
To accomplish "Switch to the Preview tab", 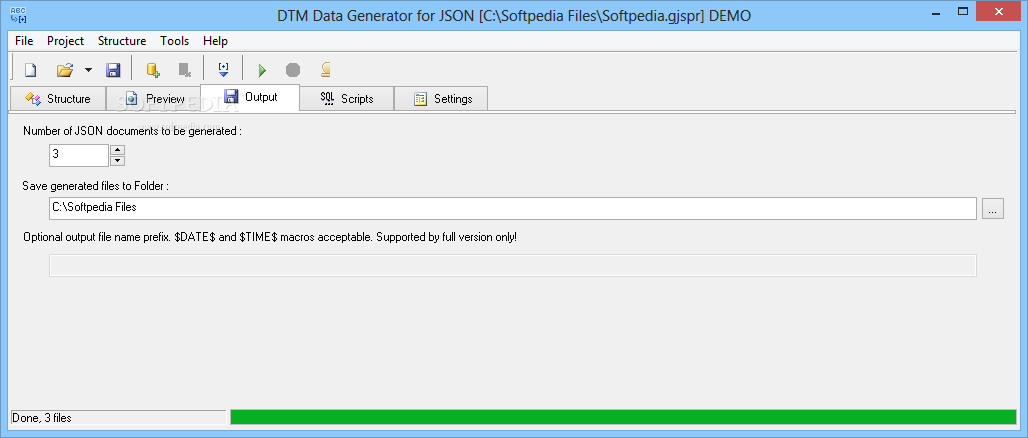I will click(x=153, y=98).
